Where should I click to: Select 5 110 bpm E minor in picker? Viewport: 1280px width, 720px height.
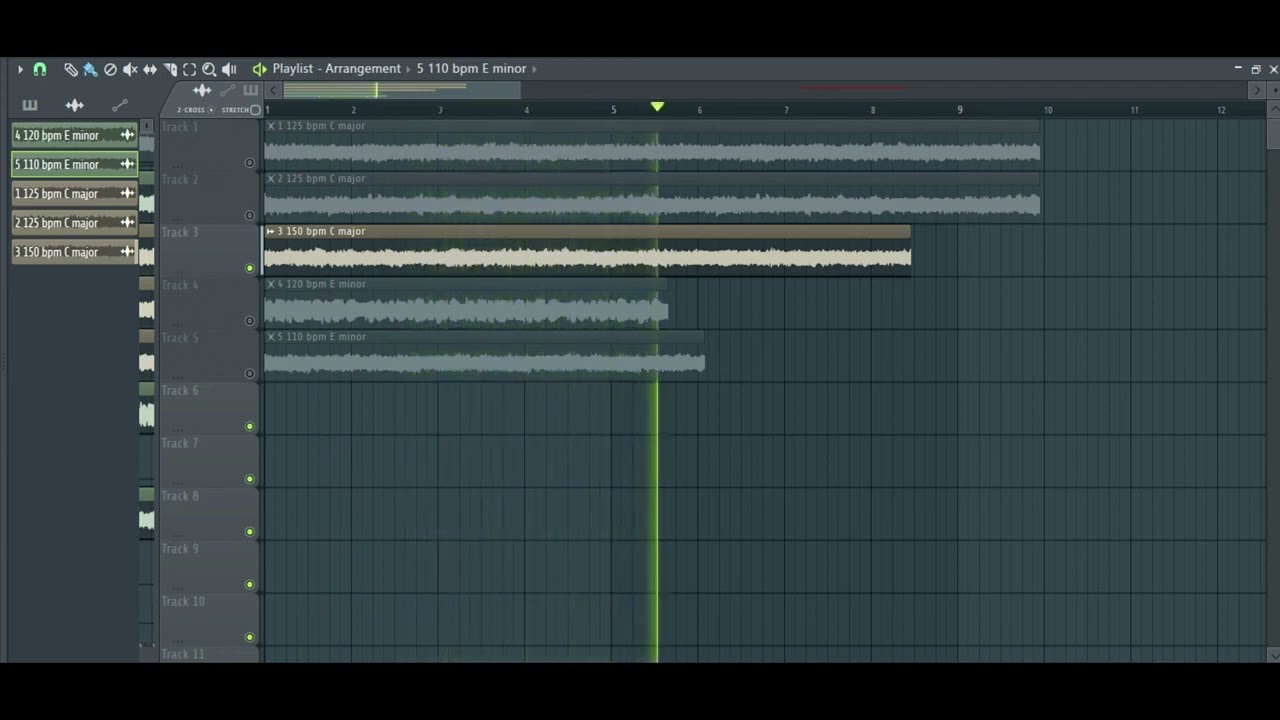[74, 164]
